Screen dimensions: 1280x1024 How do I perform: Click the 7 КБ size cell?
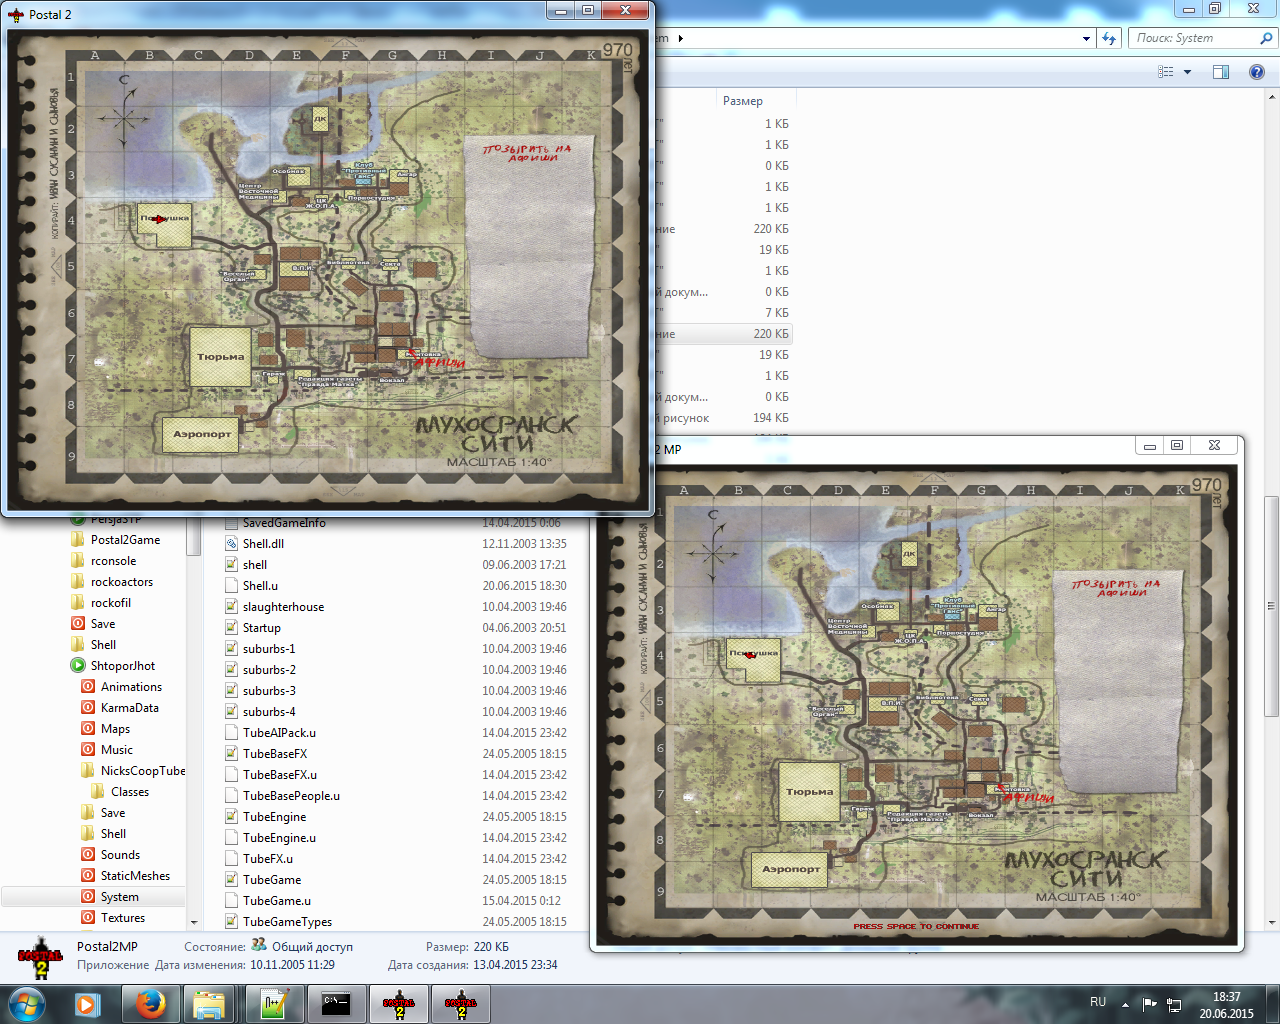click(x=777, y=313)
